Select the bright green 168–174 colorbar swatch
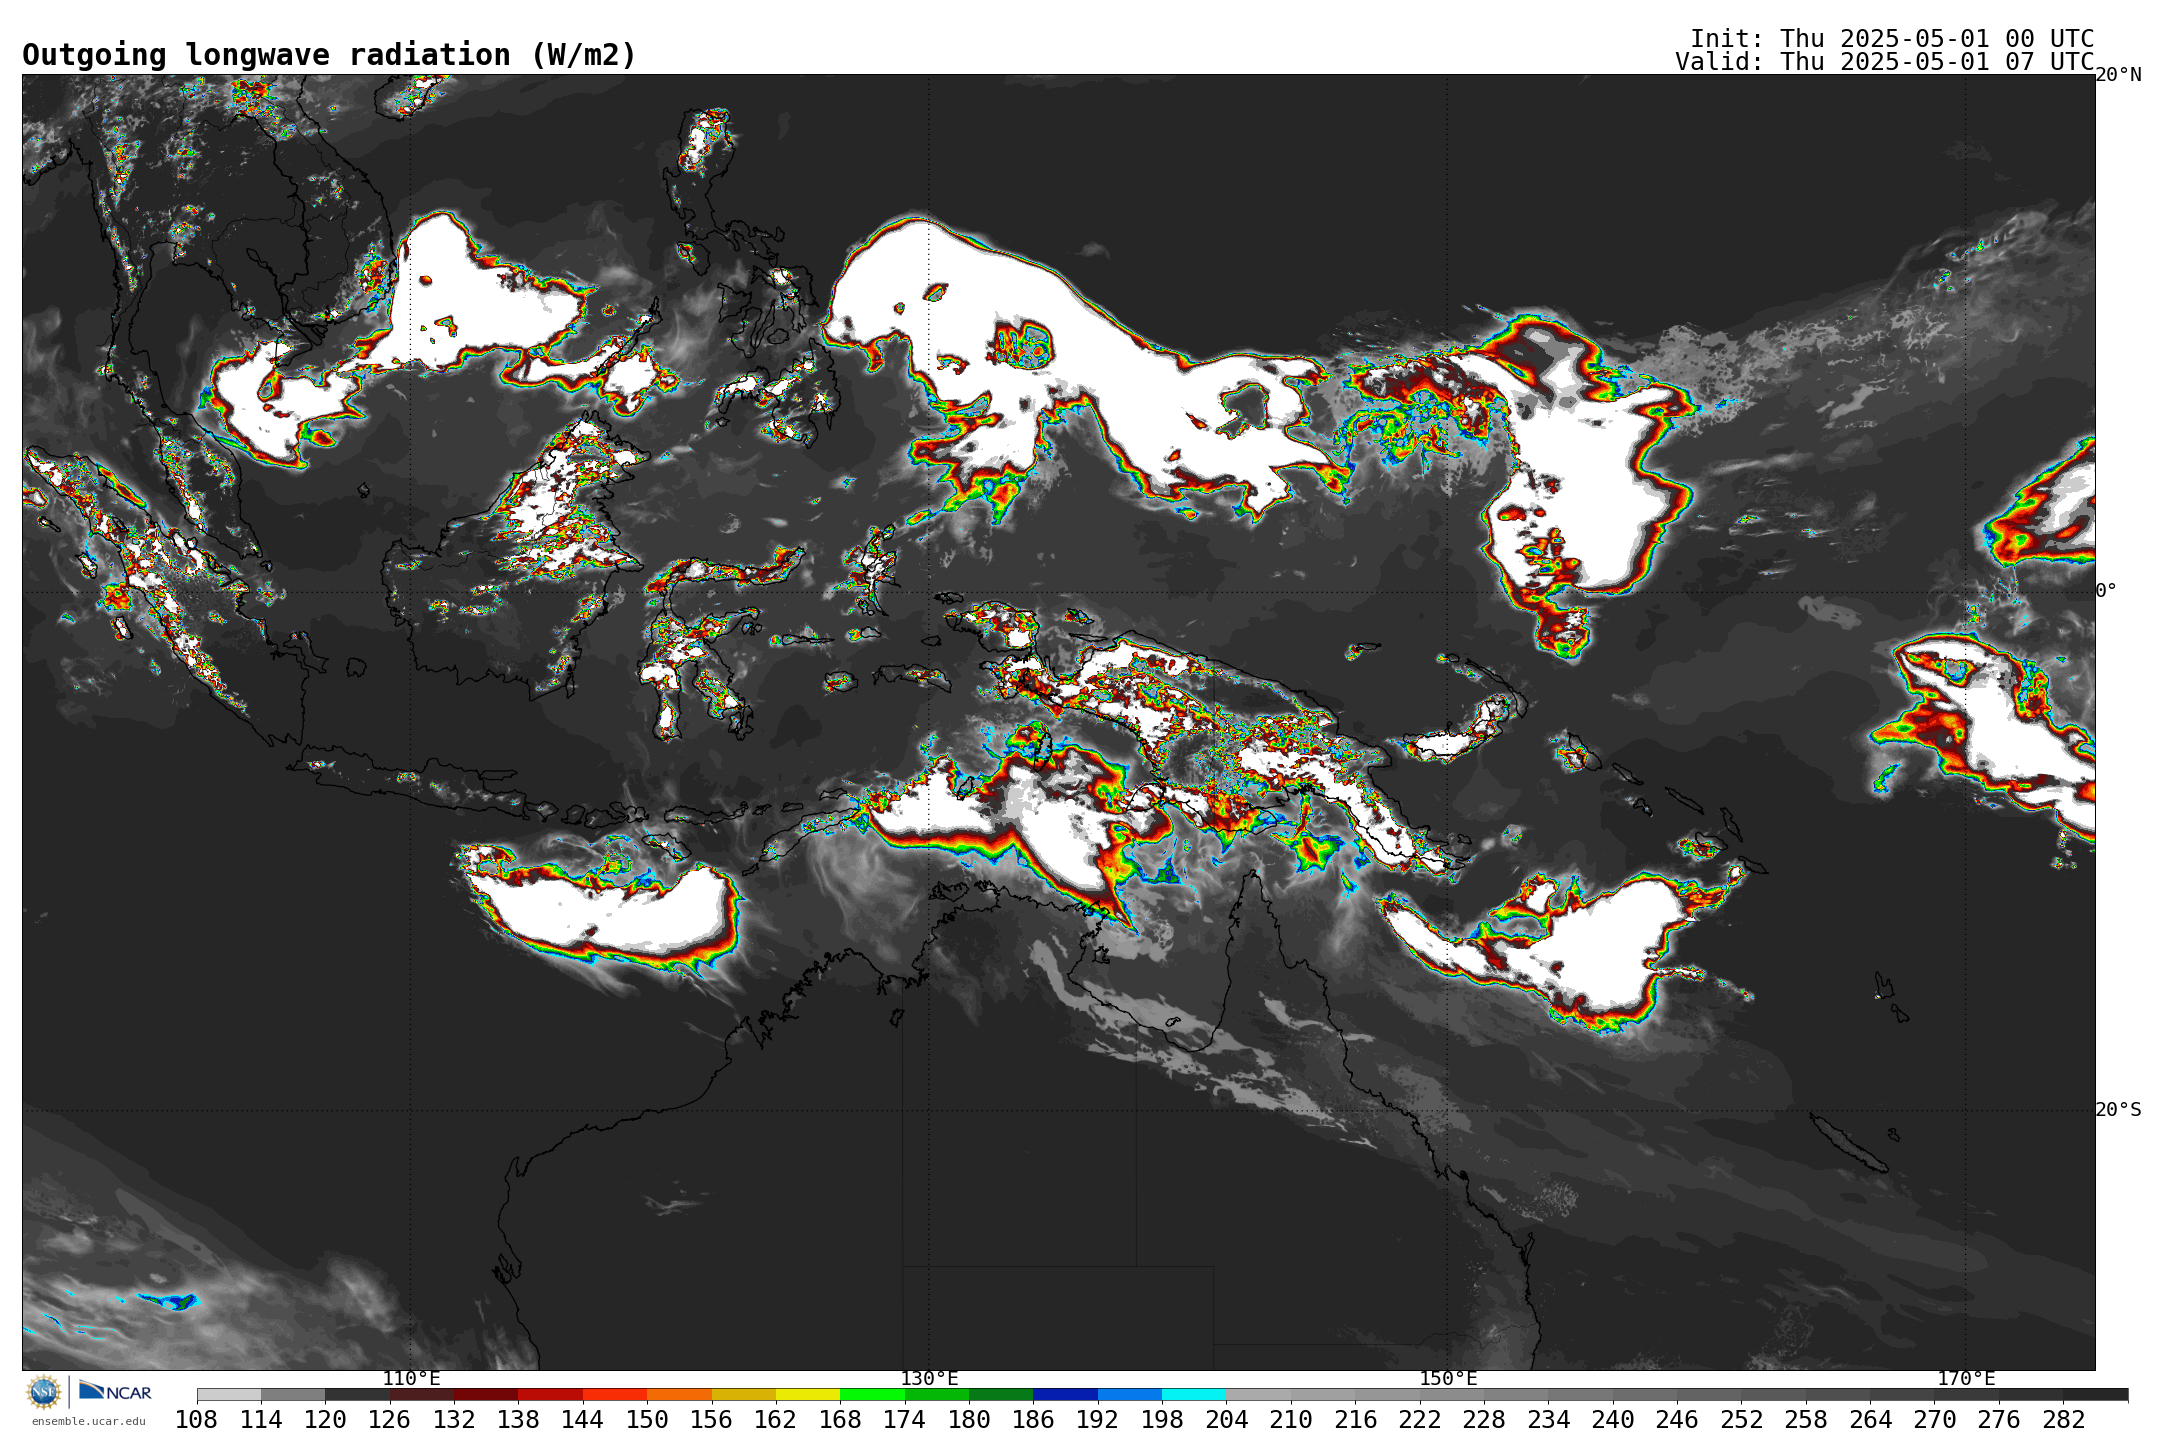This screenshot has width=2160, height=1433. pyautogui.click(x=872, y=1394)
